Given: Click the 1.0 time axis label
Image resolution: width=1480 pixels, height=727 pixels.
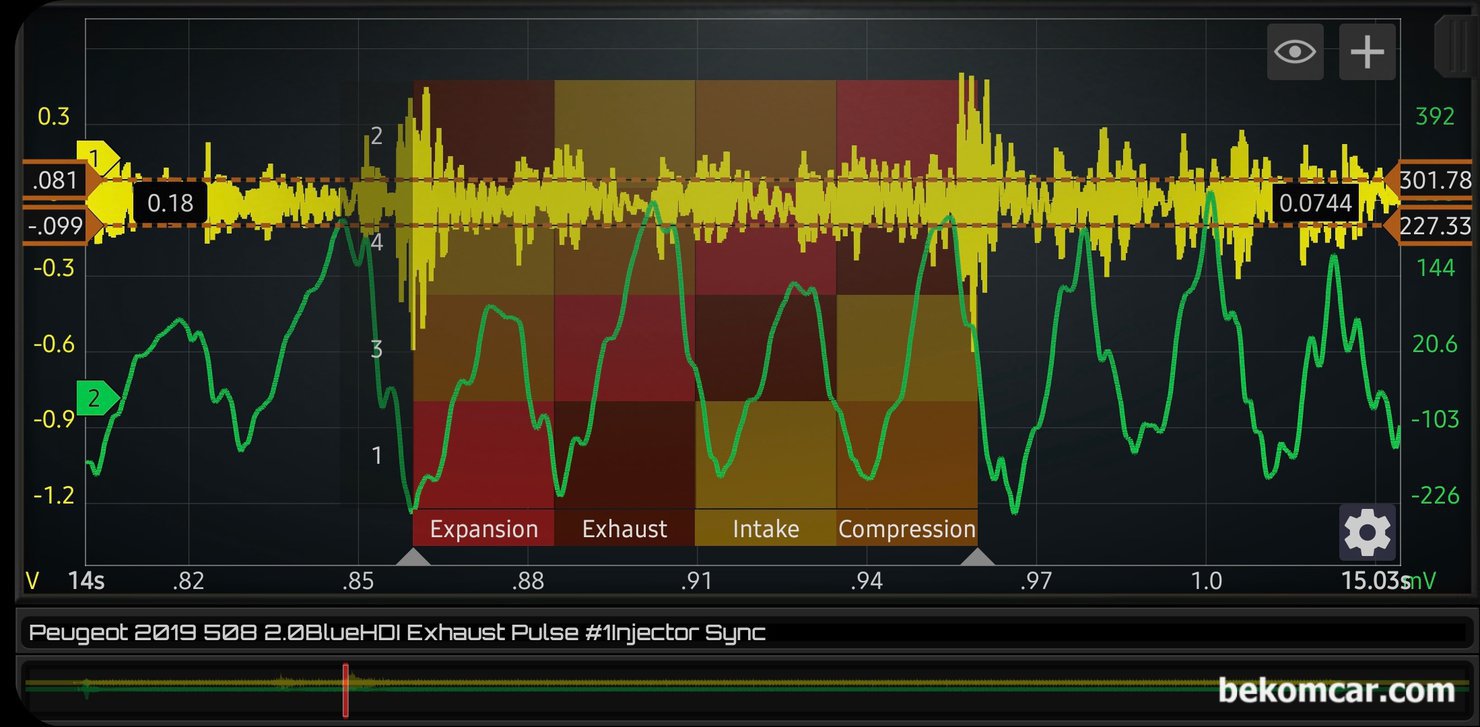Looking at the screenshot, I should (1207, 581).
